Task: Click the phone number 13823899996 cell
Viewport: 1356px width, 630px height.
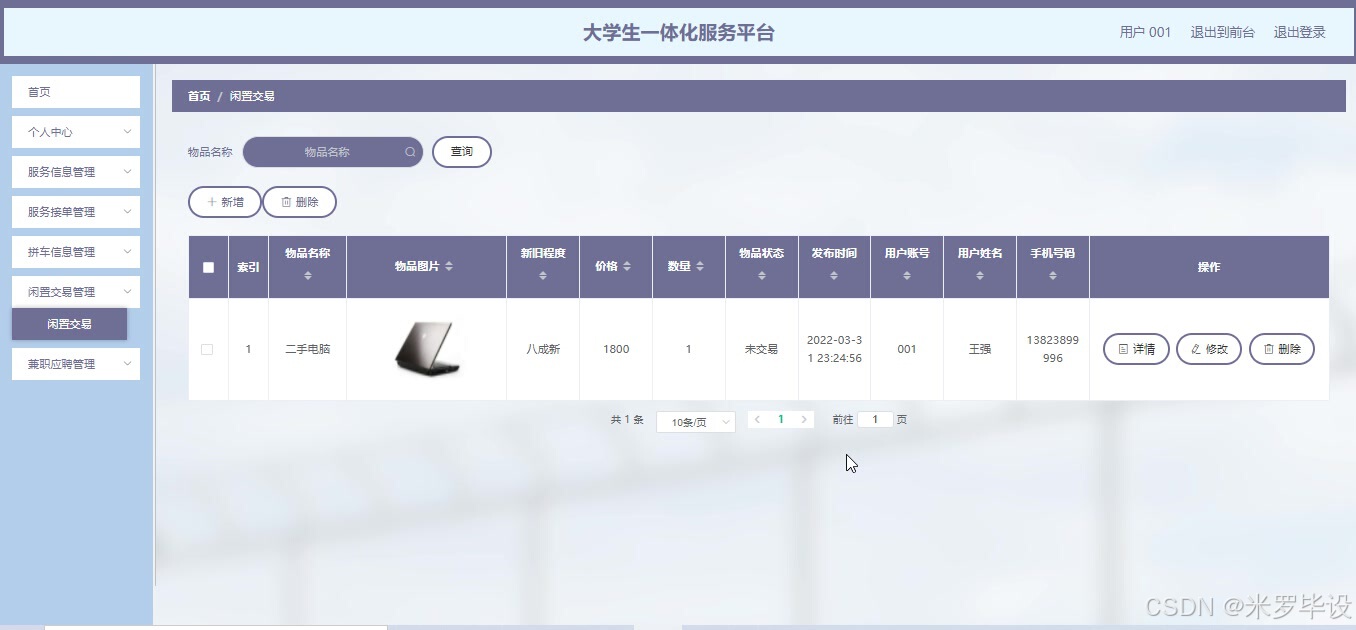Action: pyautogui.click(x=1053, y=349)
